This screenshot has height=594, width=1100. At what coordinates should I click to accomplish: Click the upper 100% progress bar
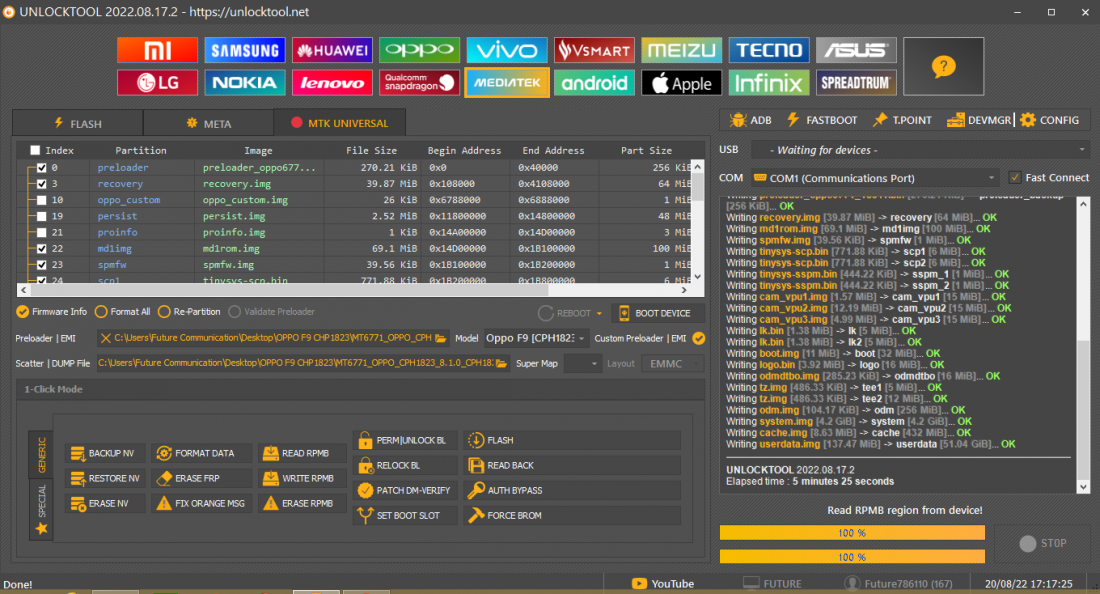tap(852, 533)
